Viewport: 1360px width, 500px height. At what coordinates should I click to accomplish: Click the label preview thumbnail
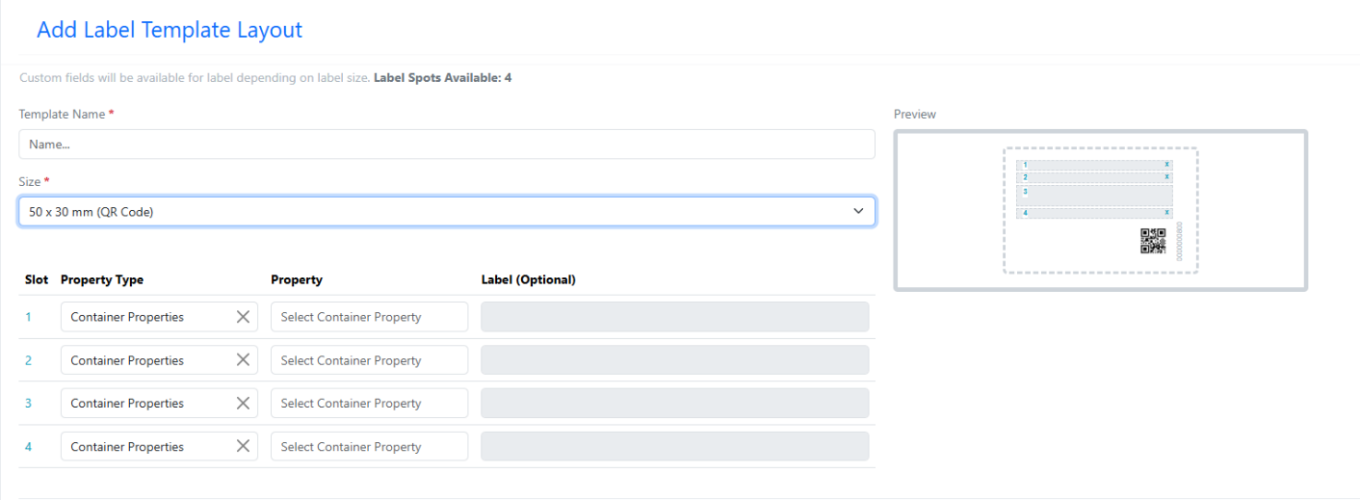coord(1100,210)
